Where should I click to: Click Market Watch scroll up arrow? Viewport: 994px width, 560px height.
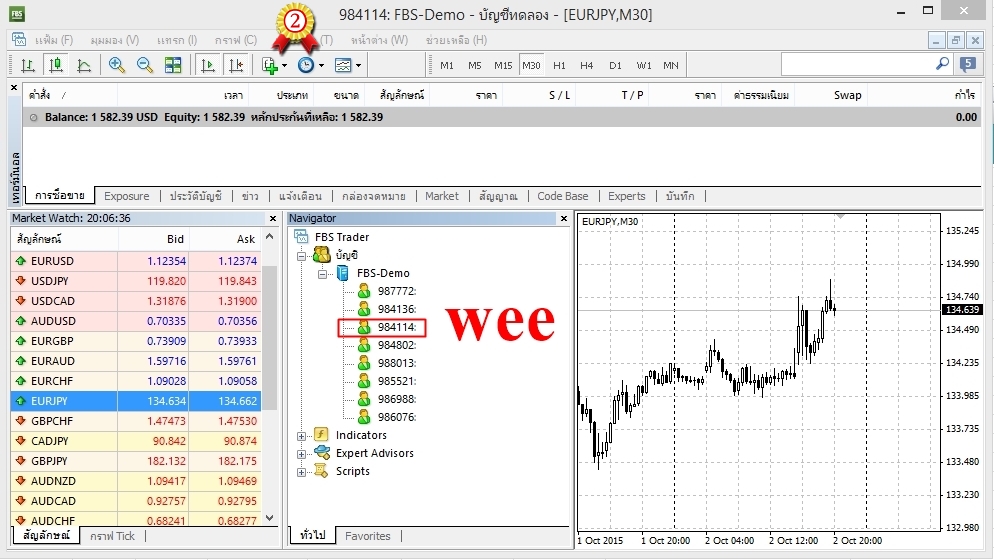click(x=270, y=237)
